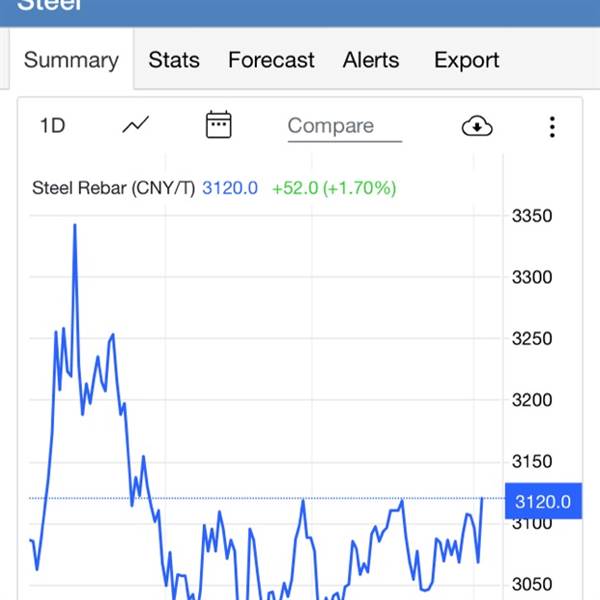Open the Export tab
This screenshot has height=600, width=600.
tap(466, 60)
